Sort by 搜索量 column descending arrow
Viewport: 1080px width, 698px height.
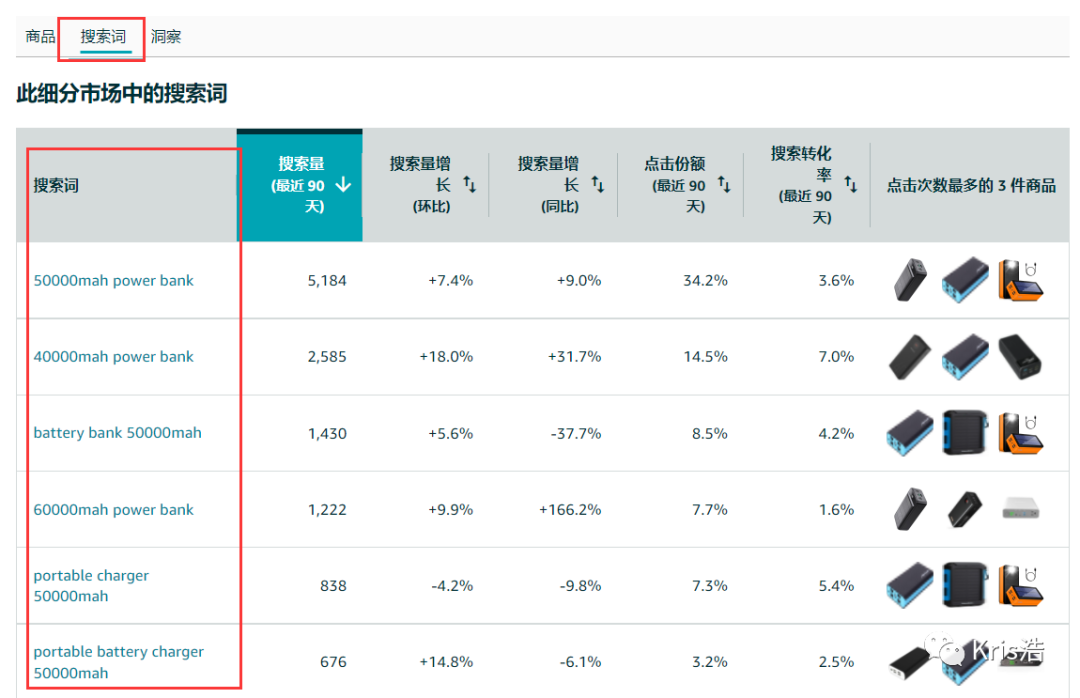click(343, 185)
